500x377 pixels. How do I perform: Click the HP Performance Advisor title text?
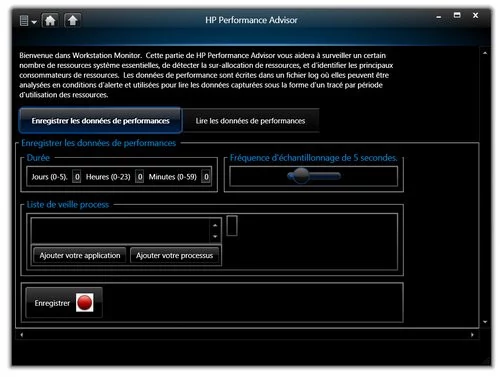point(251,20)
